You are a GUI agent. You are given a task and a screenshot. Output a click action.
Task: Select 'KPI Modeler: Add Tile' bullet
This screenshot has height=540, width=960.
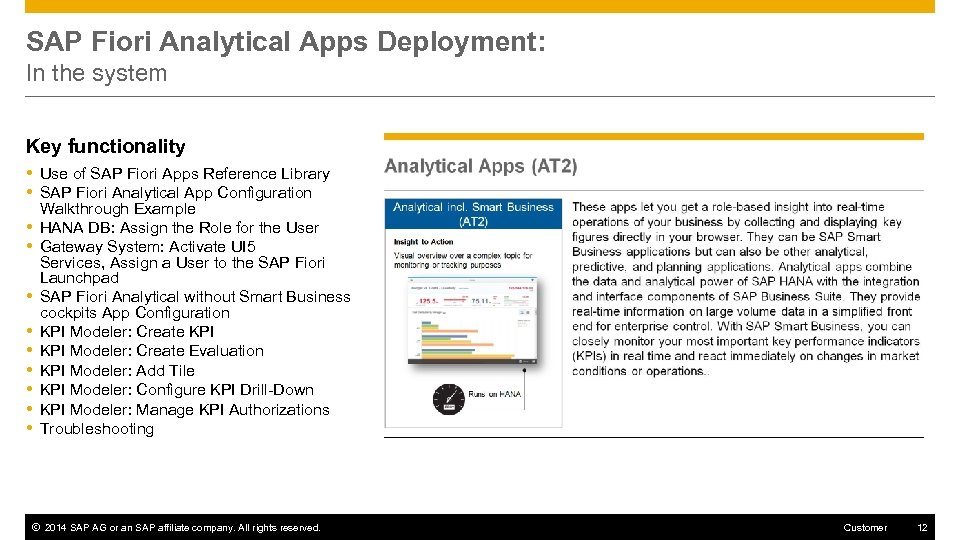[117, 370]
